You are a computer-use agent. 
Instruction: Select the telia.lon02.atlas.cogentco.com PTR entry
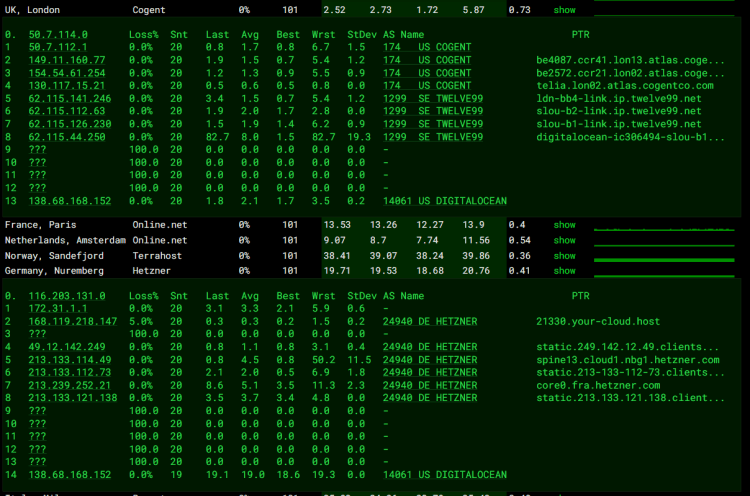click(x=625, y=86)
